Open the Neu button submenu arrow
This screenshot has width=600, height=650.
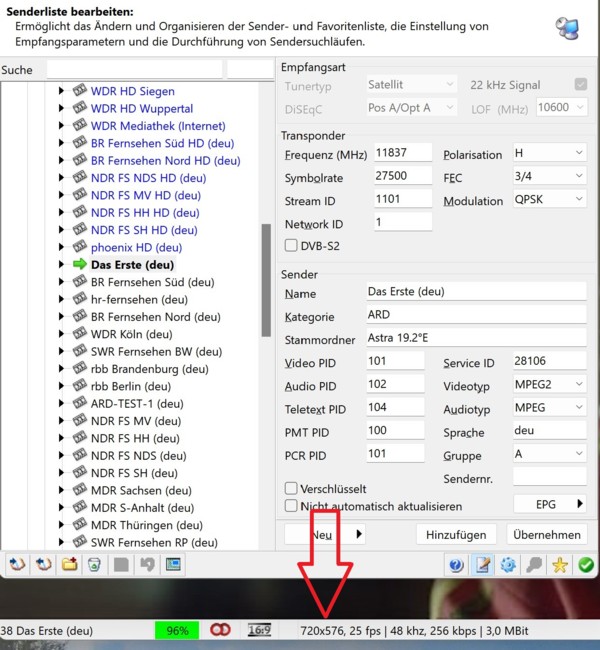(x=359, y=534)
